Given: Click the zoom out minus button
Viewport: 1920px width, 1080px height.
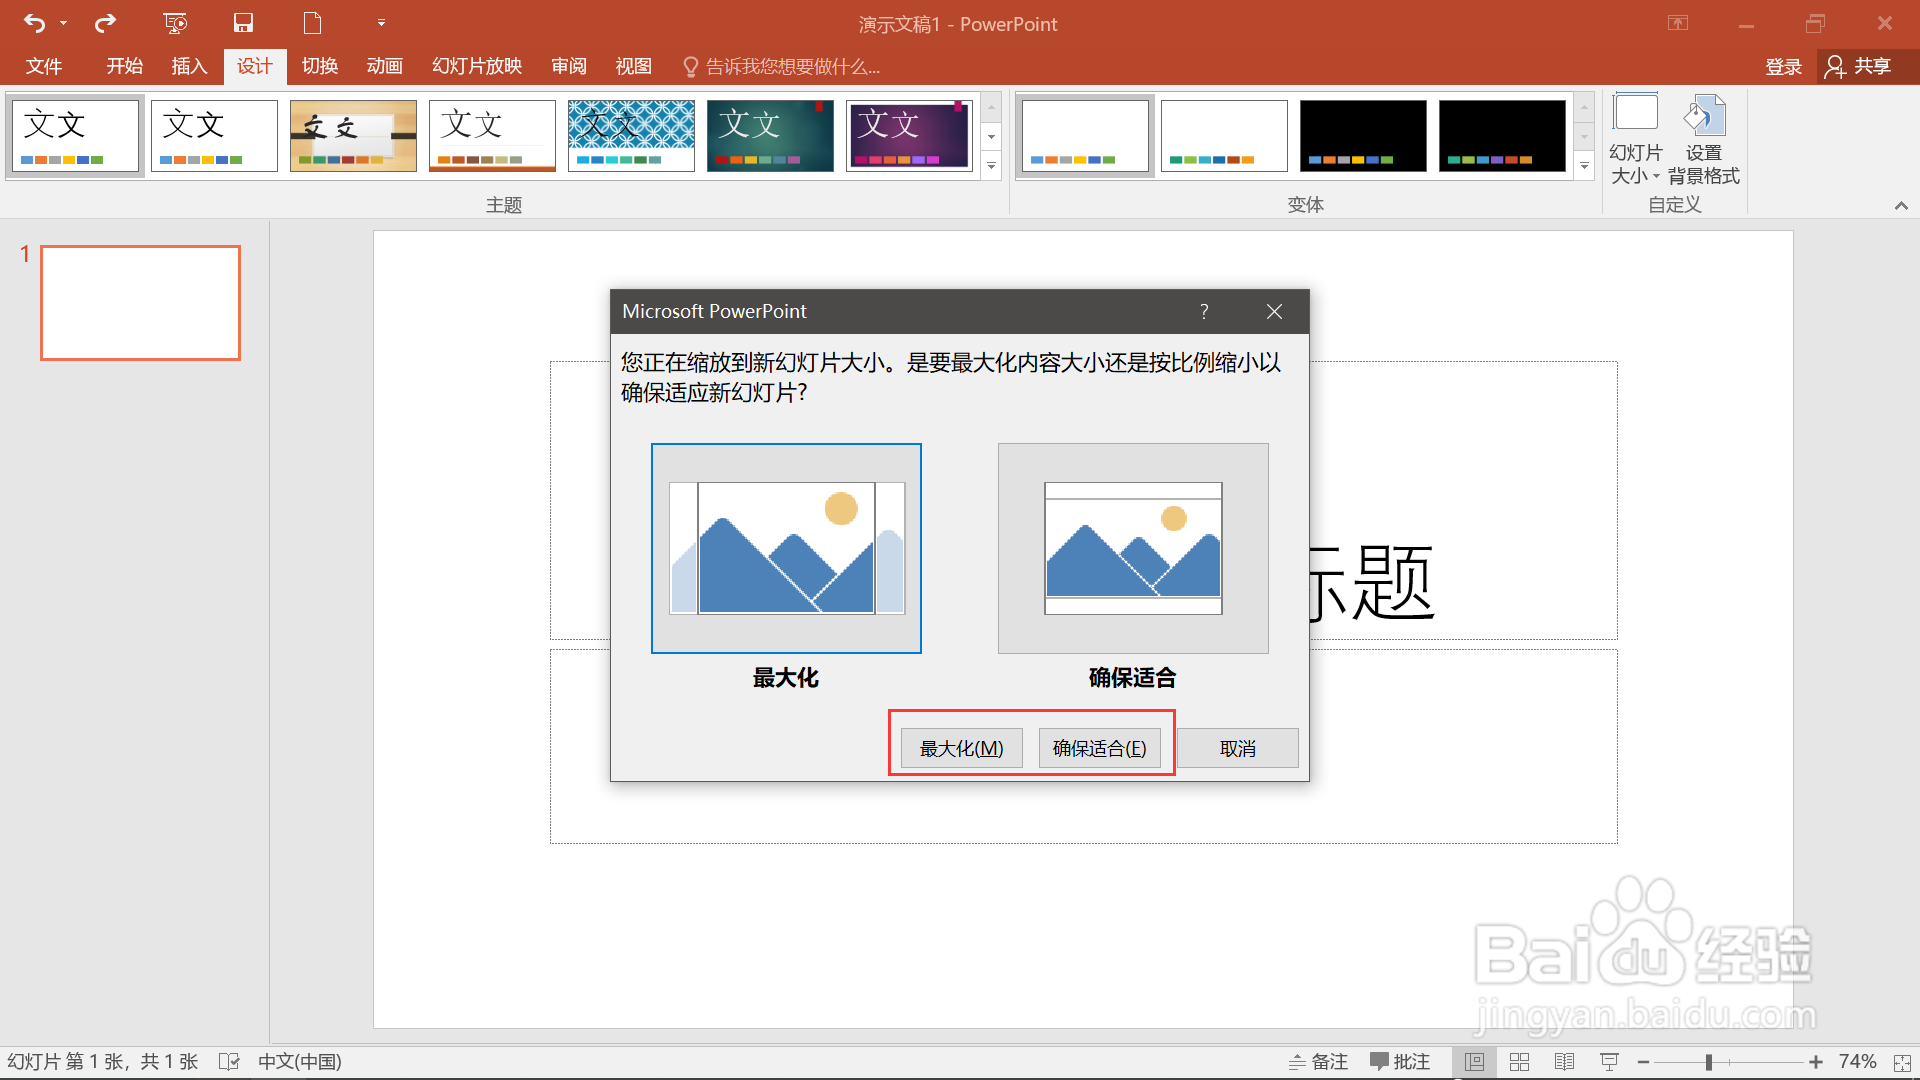Looking at the screenshot, I should (1643, 1061).
